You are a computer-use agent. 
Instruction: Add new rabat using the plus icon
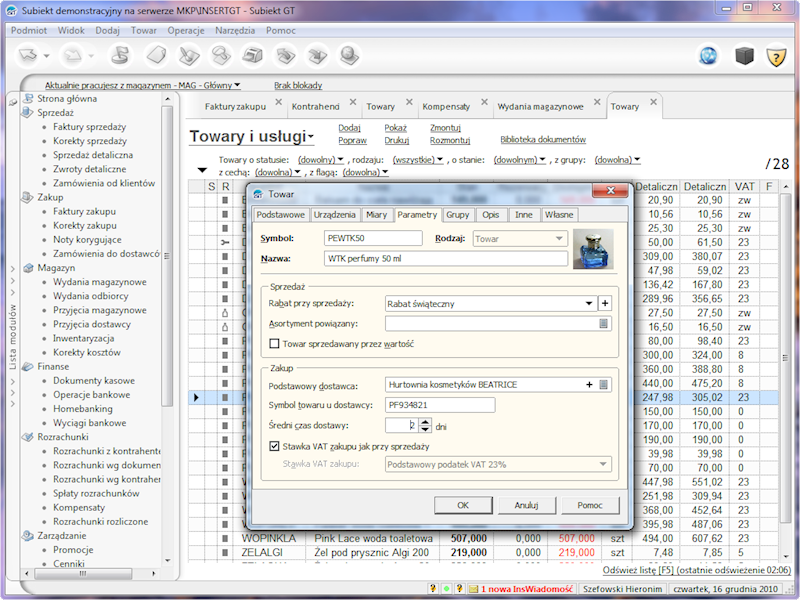605,302
